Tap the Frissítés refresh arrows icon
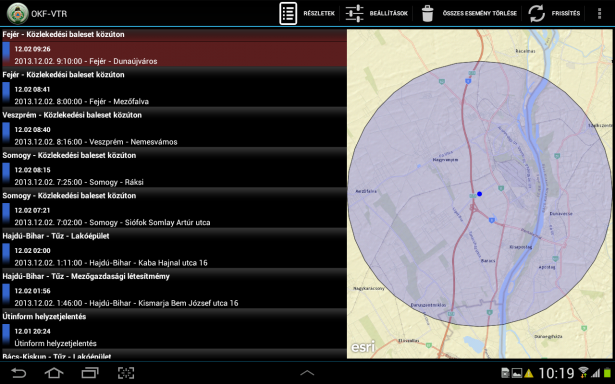Image resolution: width=615 pixels, height=384 pixels. (537, 13)
